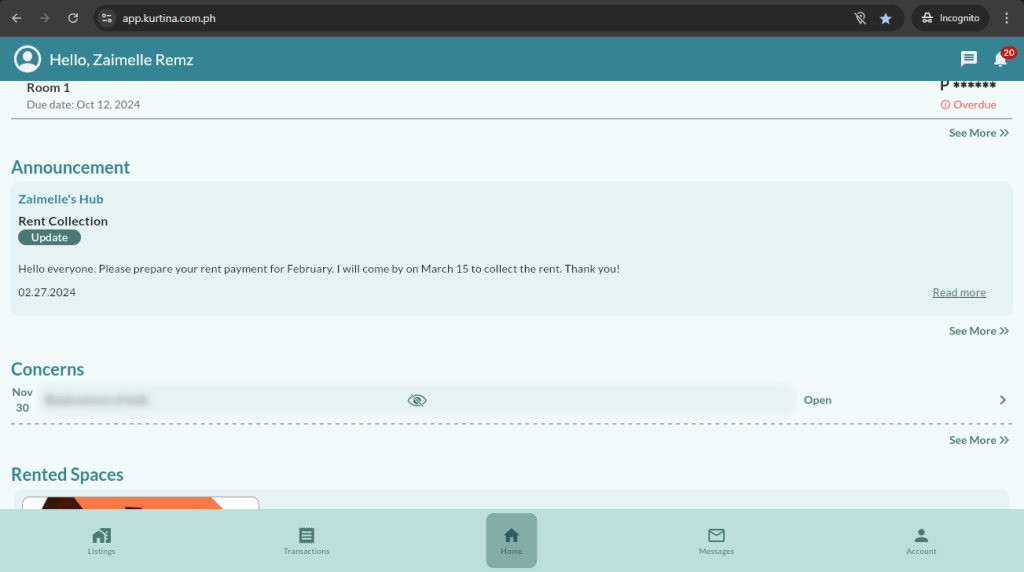
Task: Open the notifications bell icon
Action: click(1000, 59)
